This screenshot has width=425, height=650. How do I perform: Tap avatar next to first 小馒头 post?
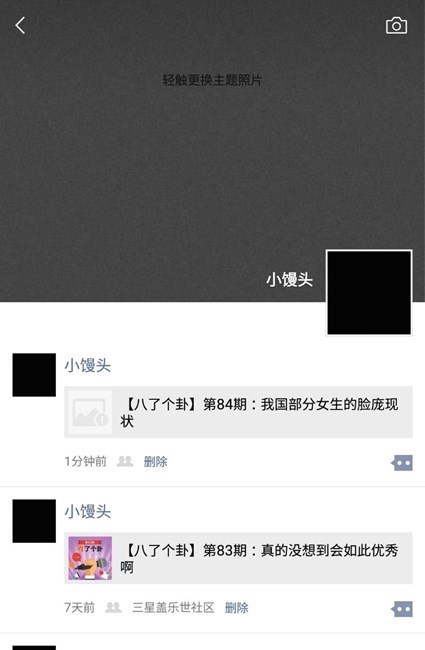pyautogui.click(x=34, y=375)
